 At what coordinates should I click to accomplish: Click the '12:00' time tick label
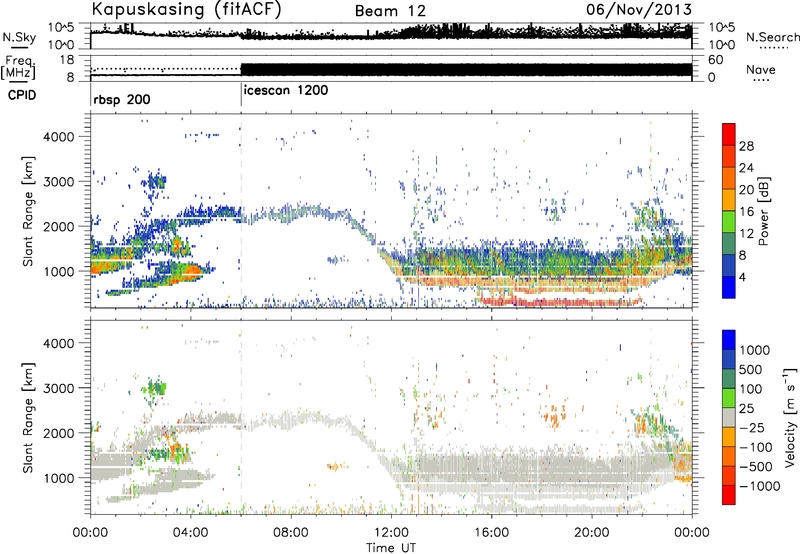pos(391,532)
